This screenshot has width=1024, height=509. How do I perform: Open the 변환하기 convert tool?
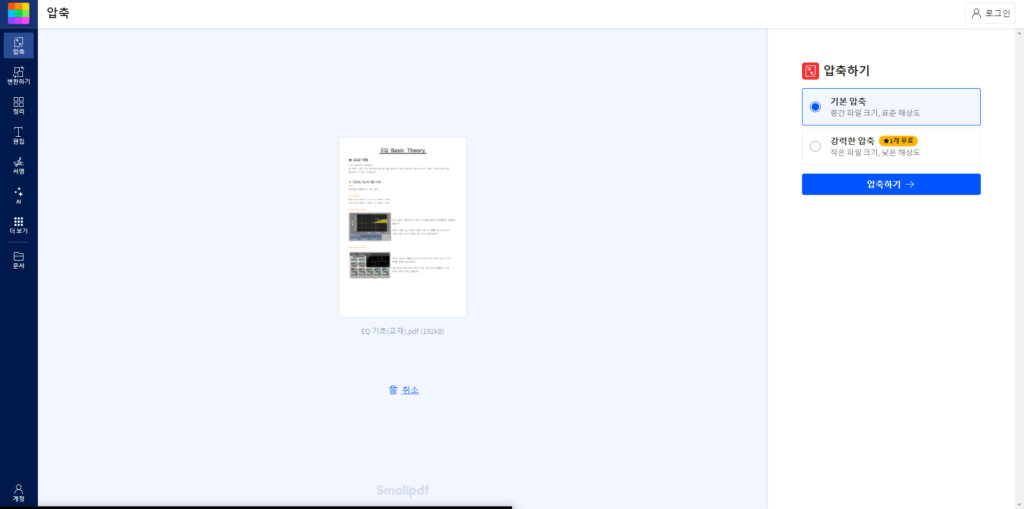pyautogui.click(x=18, y=75)
